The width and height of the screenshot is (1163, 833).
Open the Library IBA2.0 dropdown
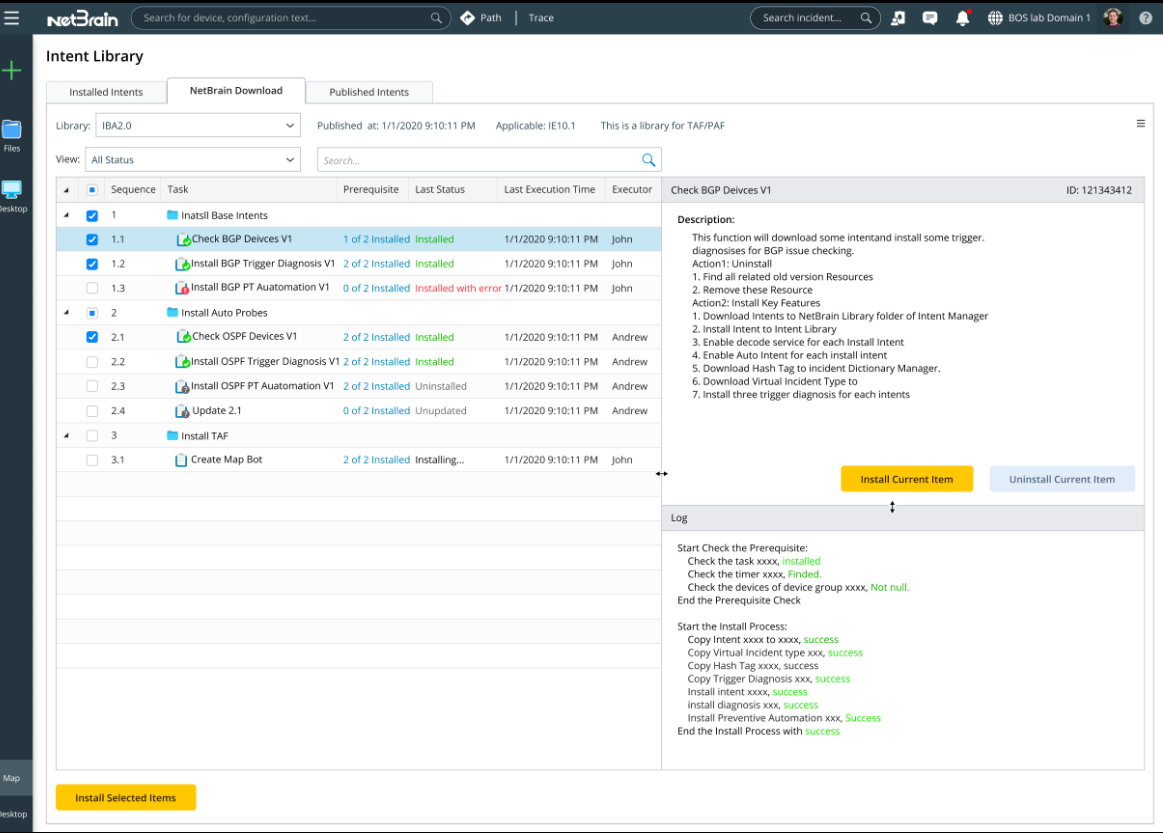[x=197, y=125]
